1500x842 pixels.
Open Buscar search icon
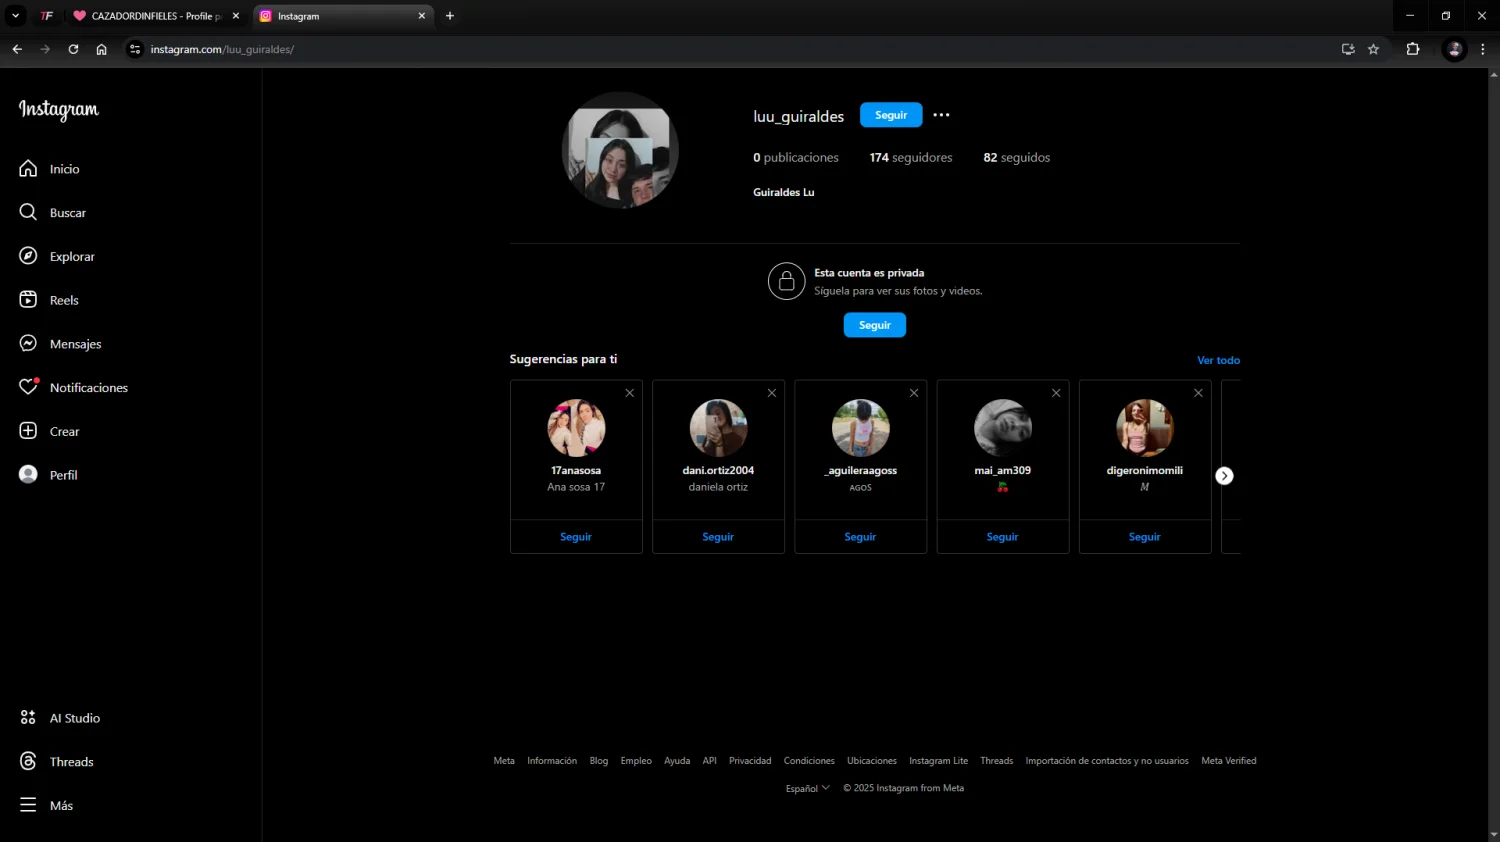(x=28, y=212)
